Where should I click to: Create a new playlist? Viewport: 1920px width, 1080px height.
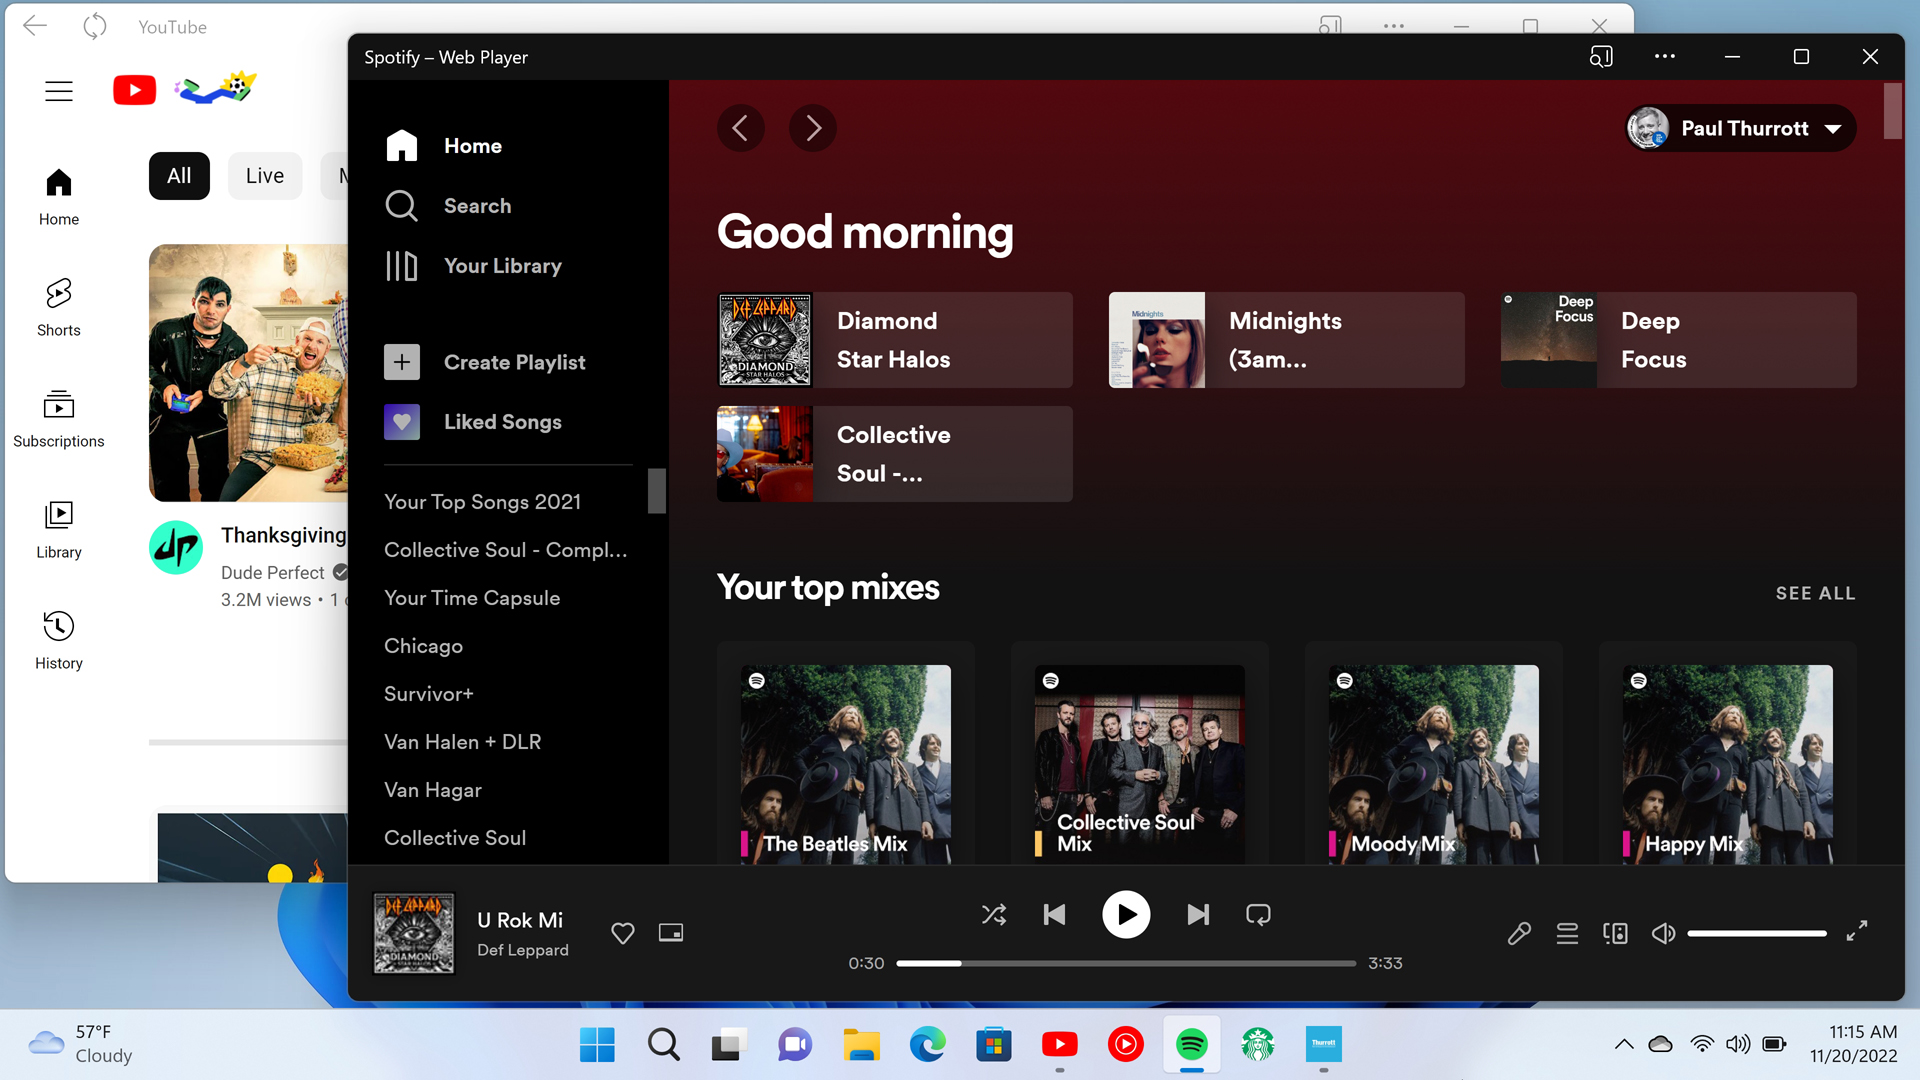point(514,362)
